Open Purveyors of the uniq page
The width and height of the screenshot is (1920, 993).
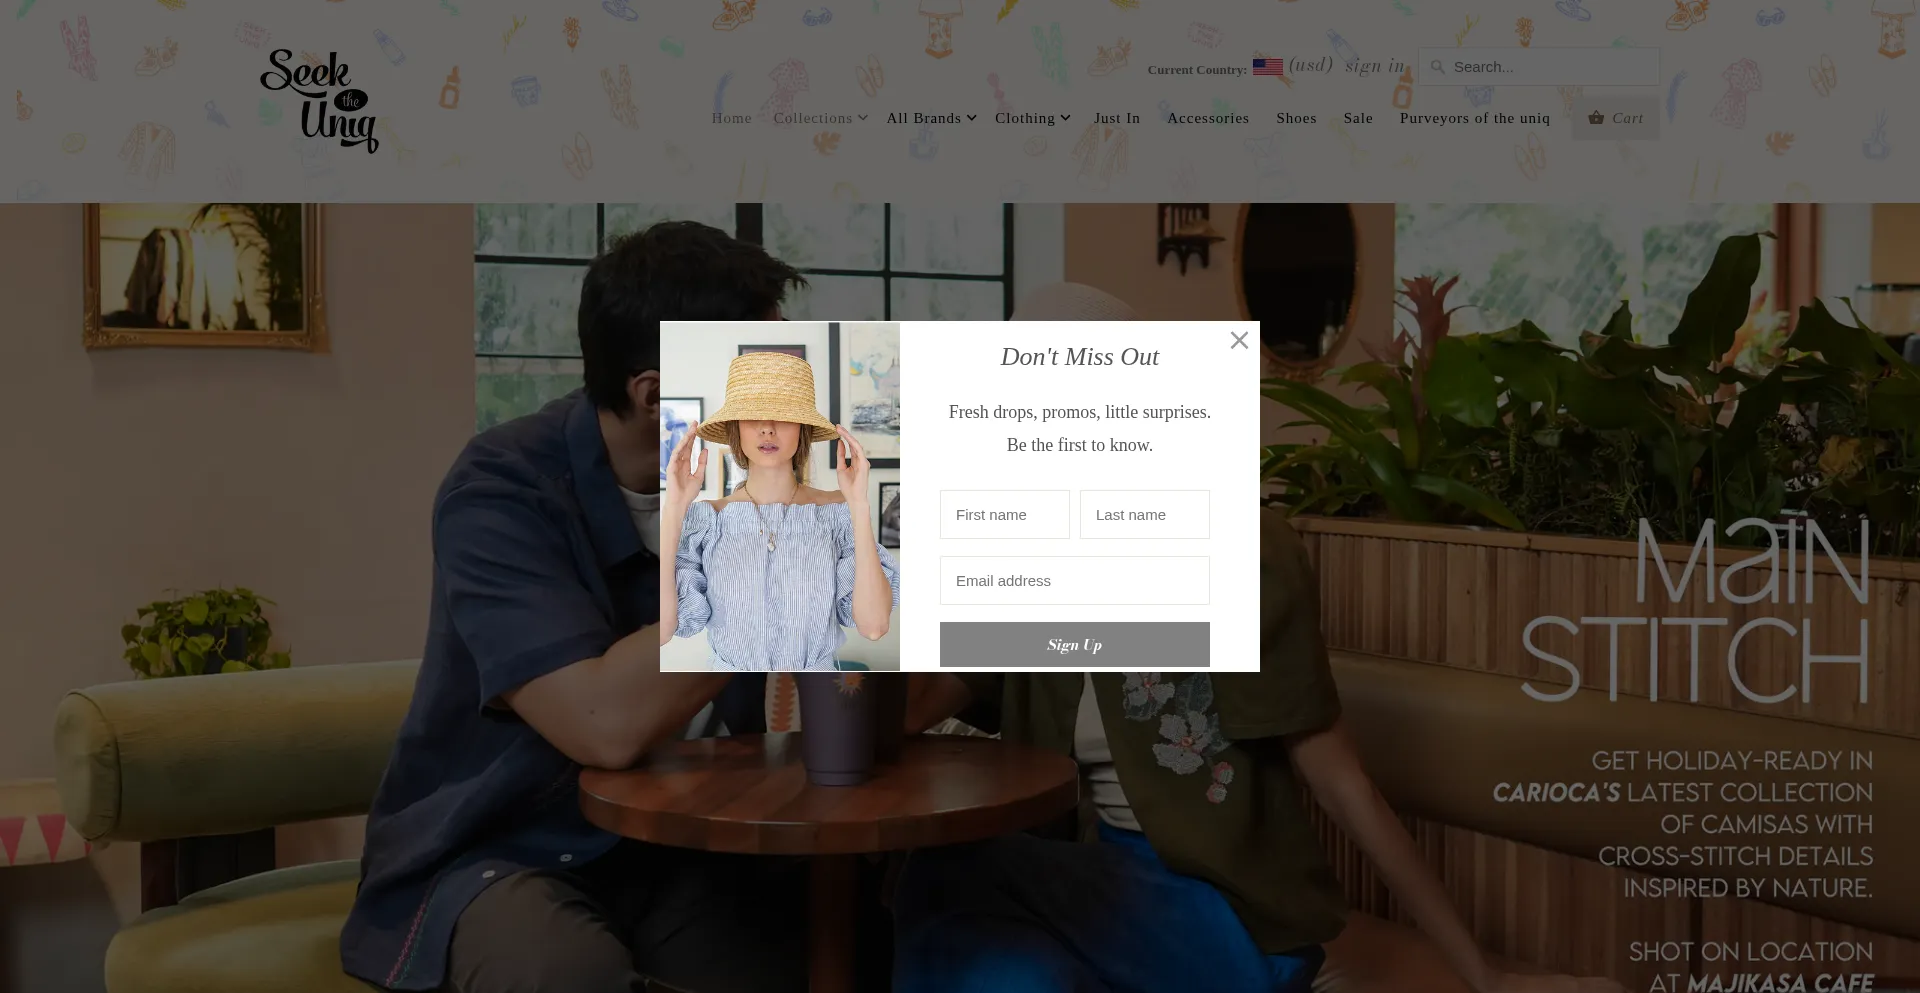1474,118
